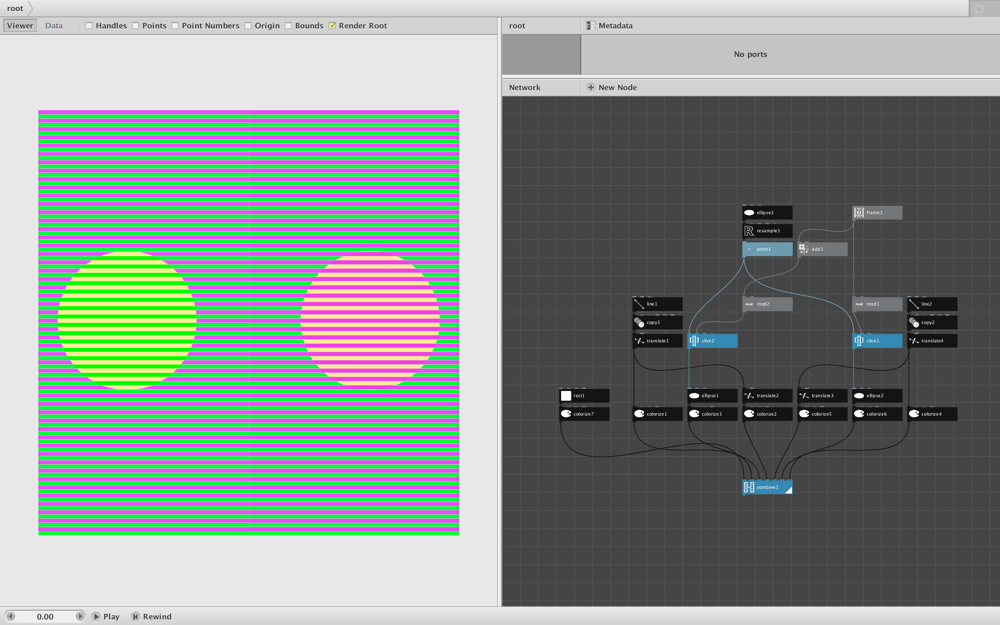Click the yellow-striped circle in the viewer
1000x625 pixels.
[x=127, y=320]
